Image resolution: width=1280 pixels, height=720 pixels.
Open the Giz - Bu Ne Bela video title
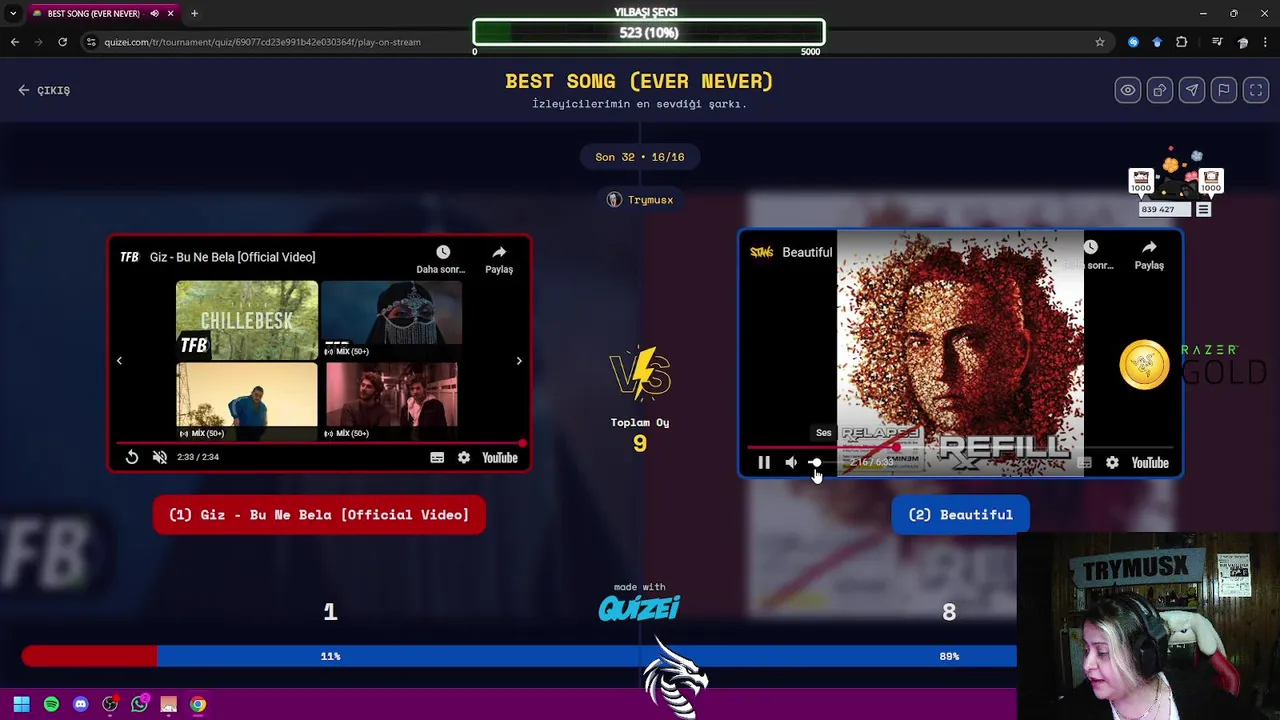(232, 257)
